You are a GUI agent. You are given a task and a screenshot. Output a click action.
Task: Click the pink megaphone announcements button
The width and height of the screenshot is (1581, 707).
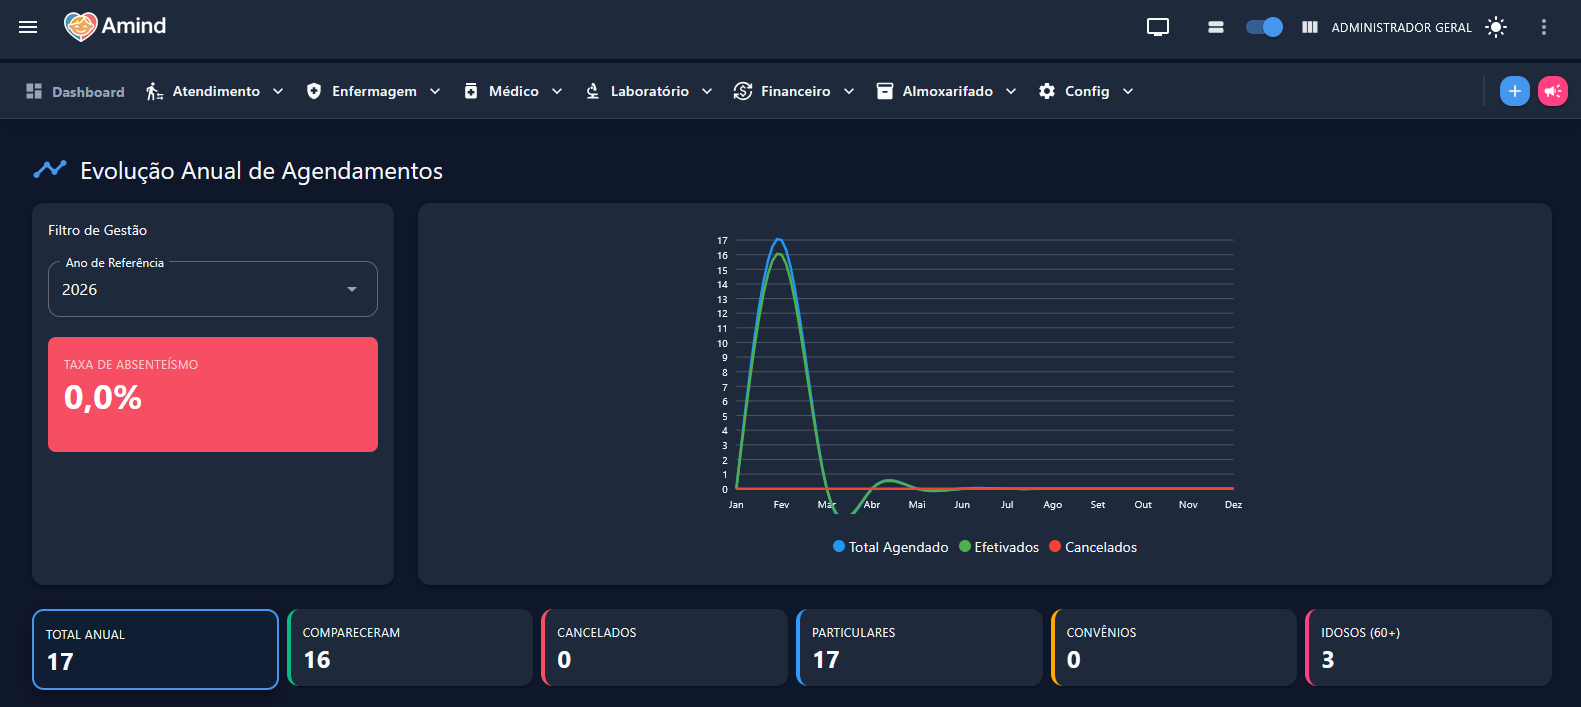click(1553, 91)
